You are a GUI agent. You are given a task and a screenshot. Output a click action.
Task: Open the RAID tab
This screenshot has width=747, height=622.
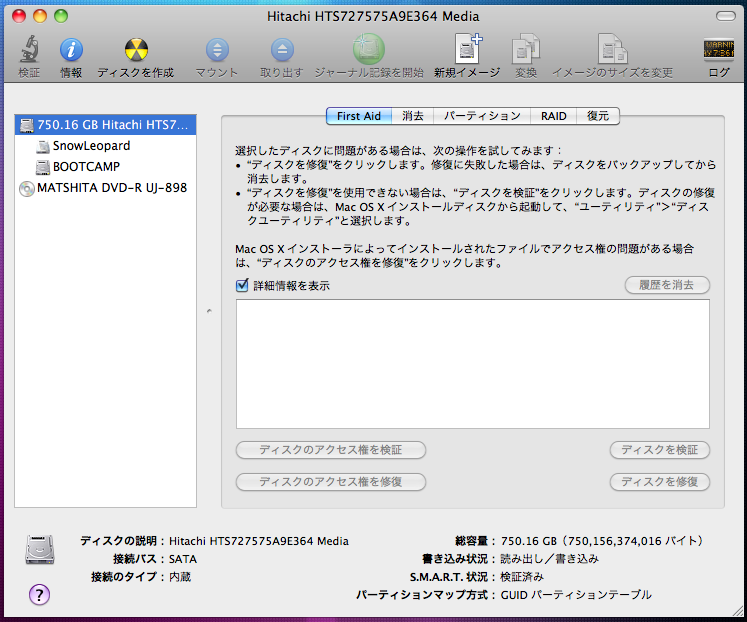pos(554,116)
